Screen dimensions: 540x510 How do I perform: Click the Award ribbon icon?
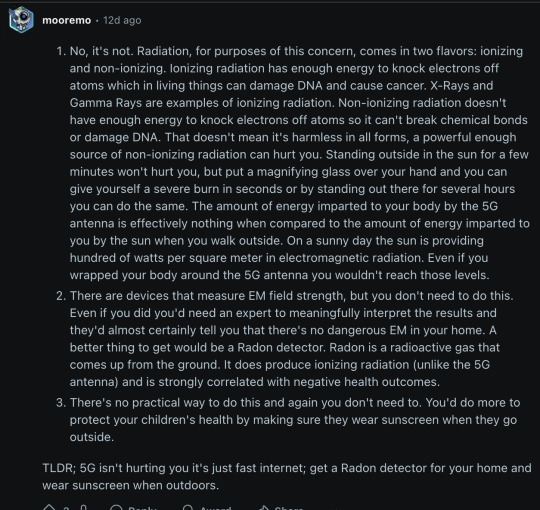tap(188, 508)
